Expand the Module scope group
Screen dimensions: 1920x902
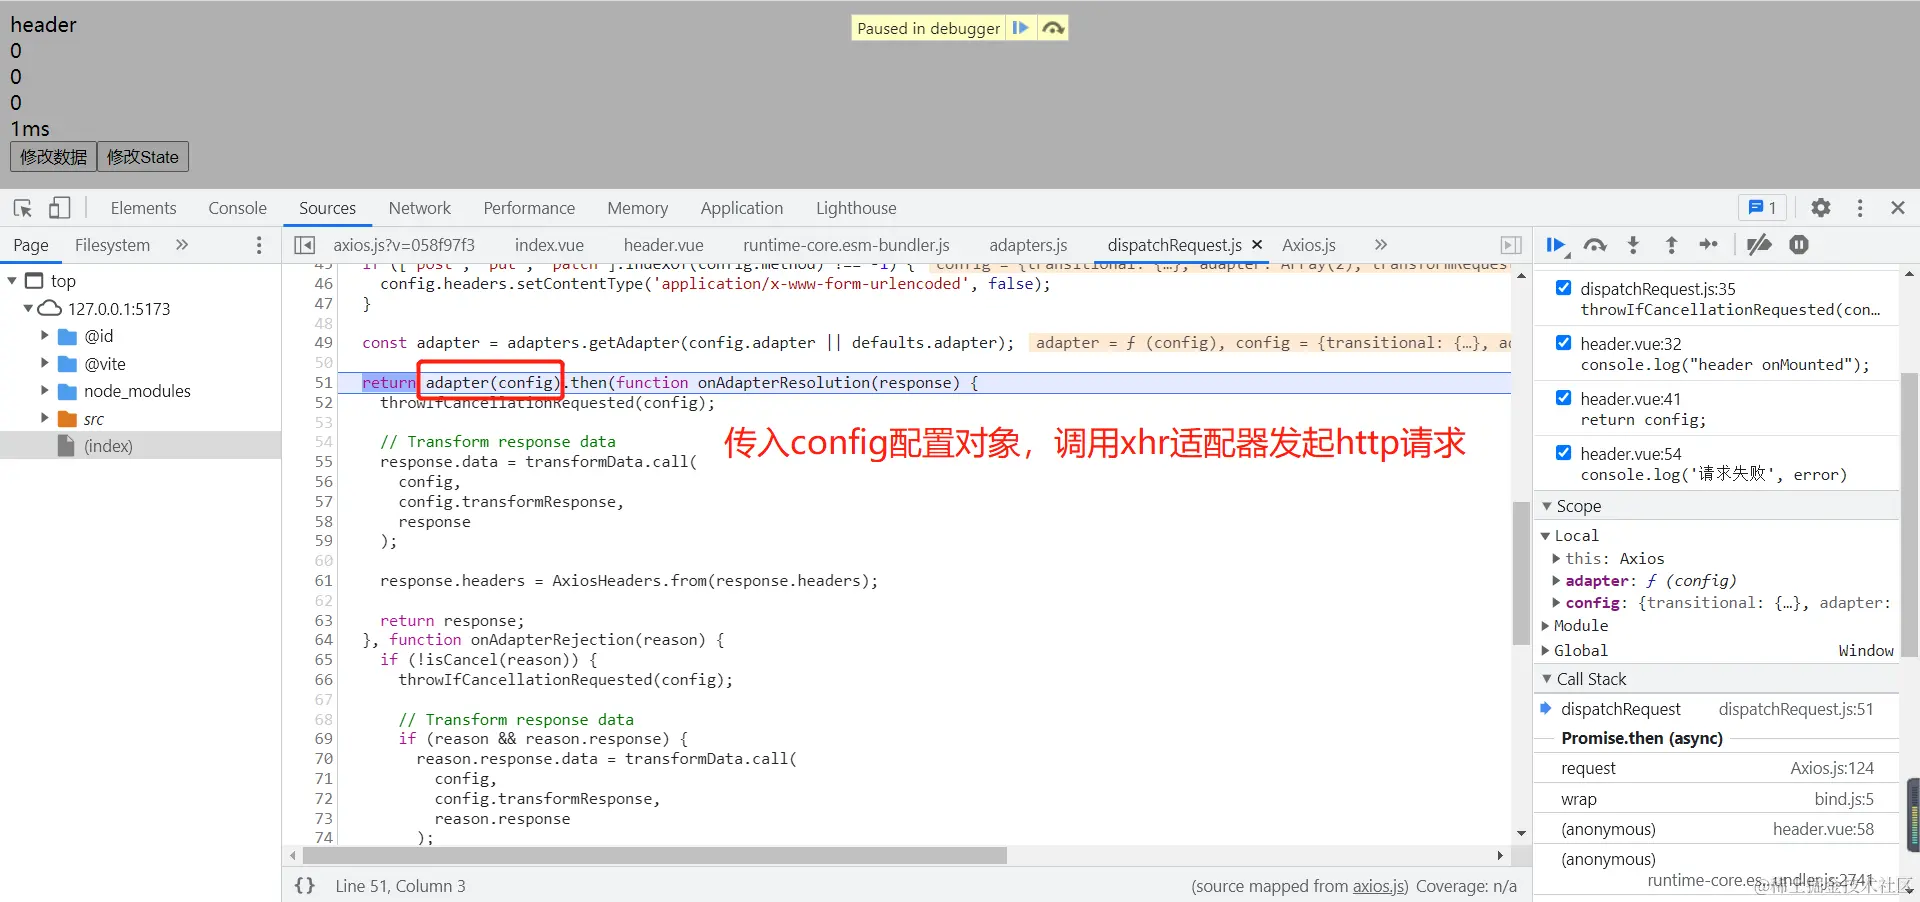(x=1545, y=626)
